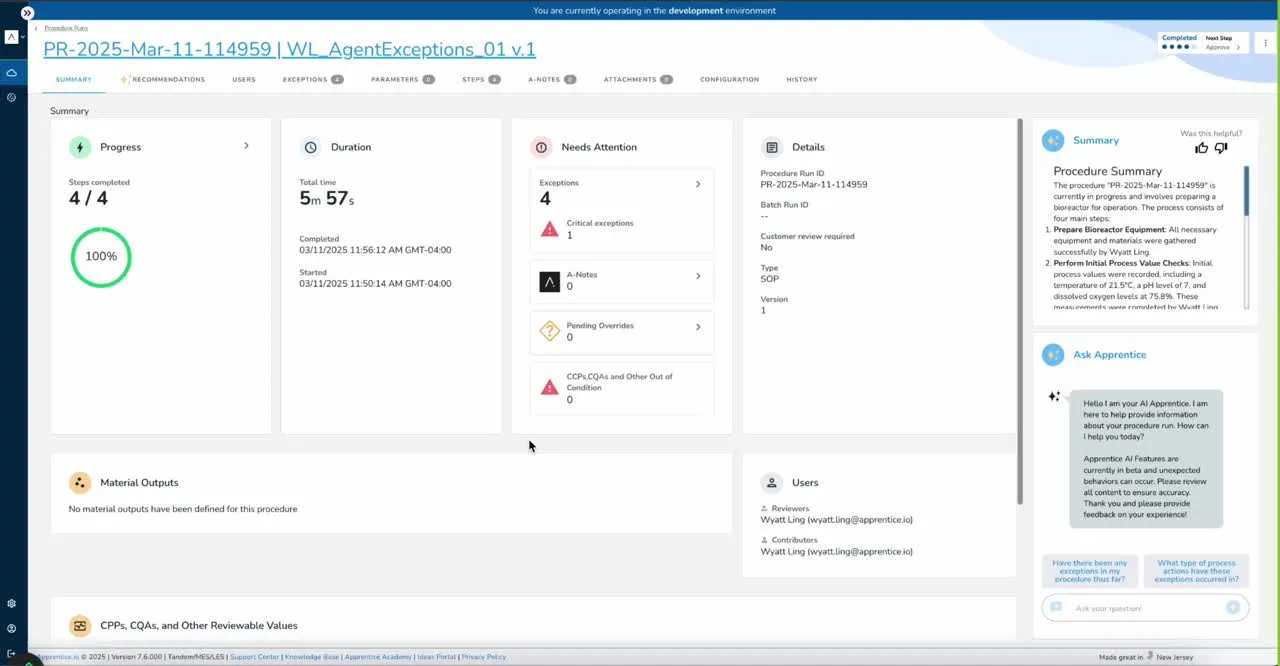Click the Users person icon
Viewport: 1280px width, 666px height.
tap(772, 483)
